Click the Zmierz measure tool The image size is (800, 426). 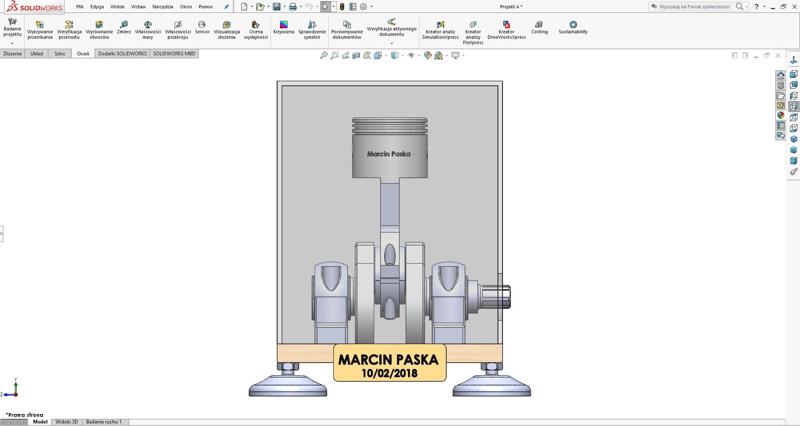(124, 24)
